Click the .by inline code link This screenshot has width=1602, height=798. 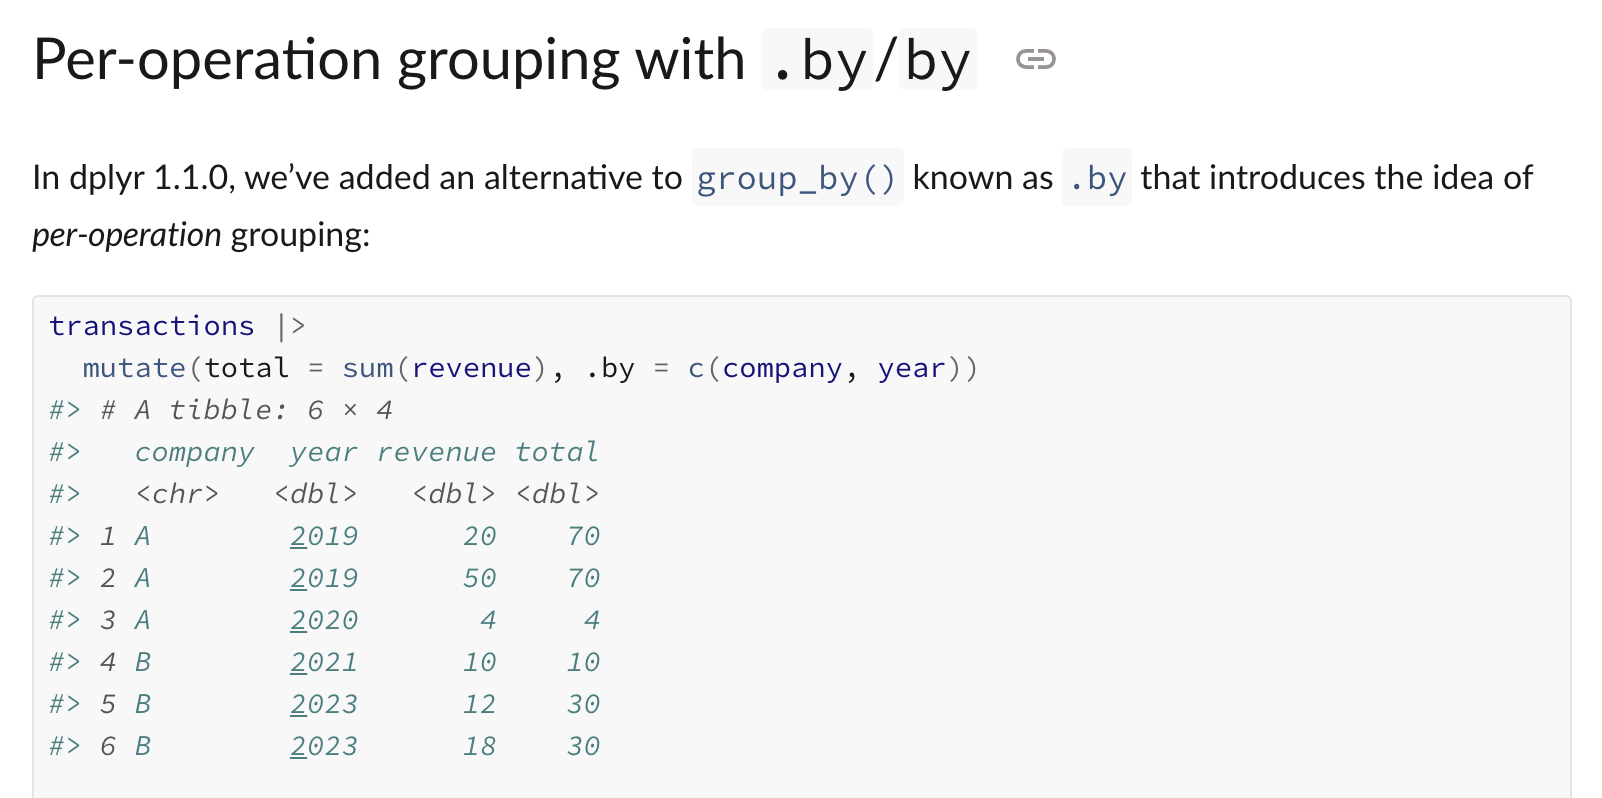(x=1096, y=178)
